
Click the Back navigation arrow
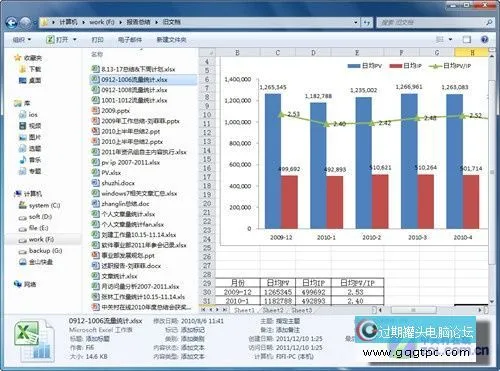pos(12,23)
